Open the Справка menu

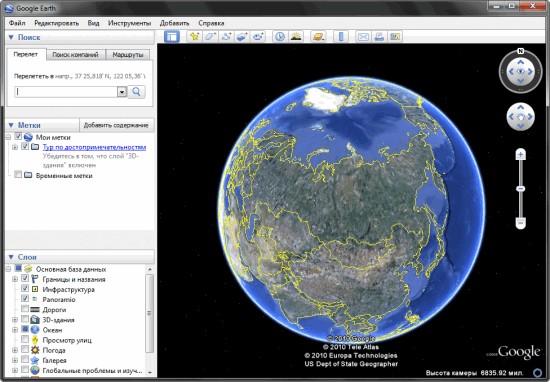pos(211,23)
